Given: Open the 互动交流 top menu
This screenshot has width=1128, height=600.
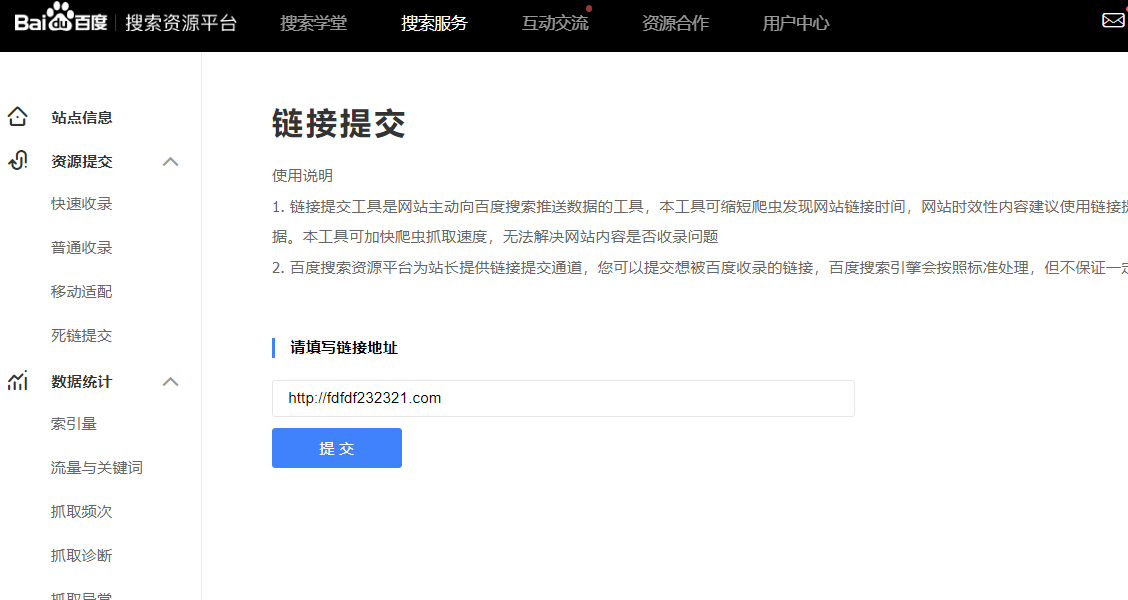Looking at the screenshot, I should point(555,23).
